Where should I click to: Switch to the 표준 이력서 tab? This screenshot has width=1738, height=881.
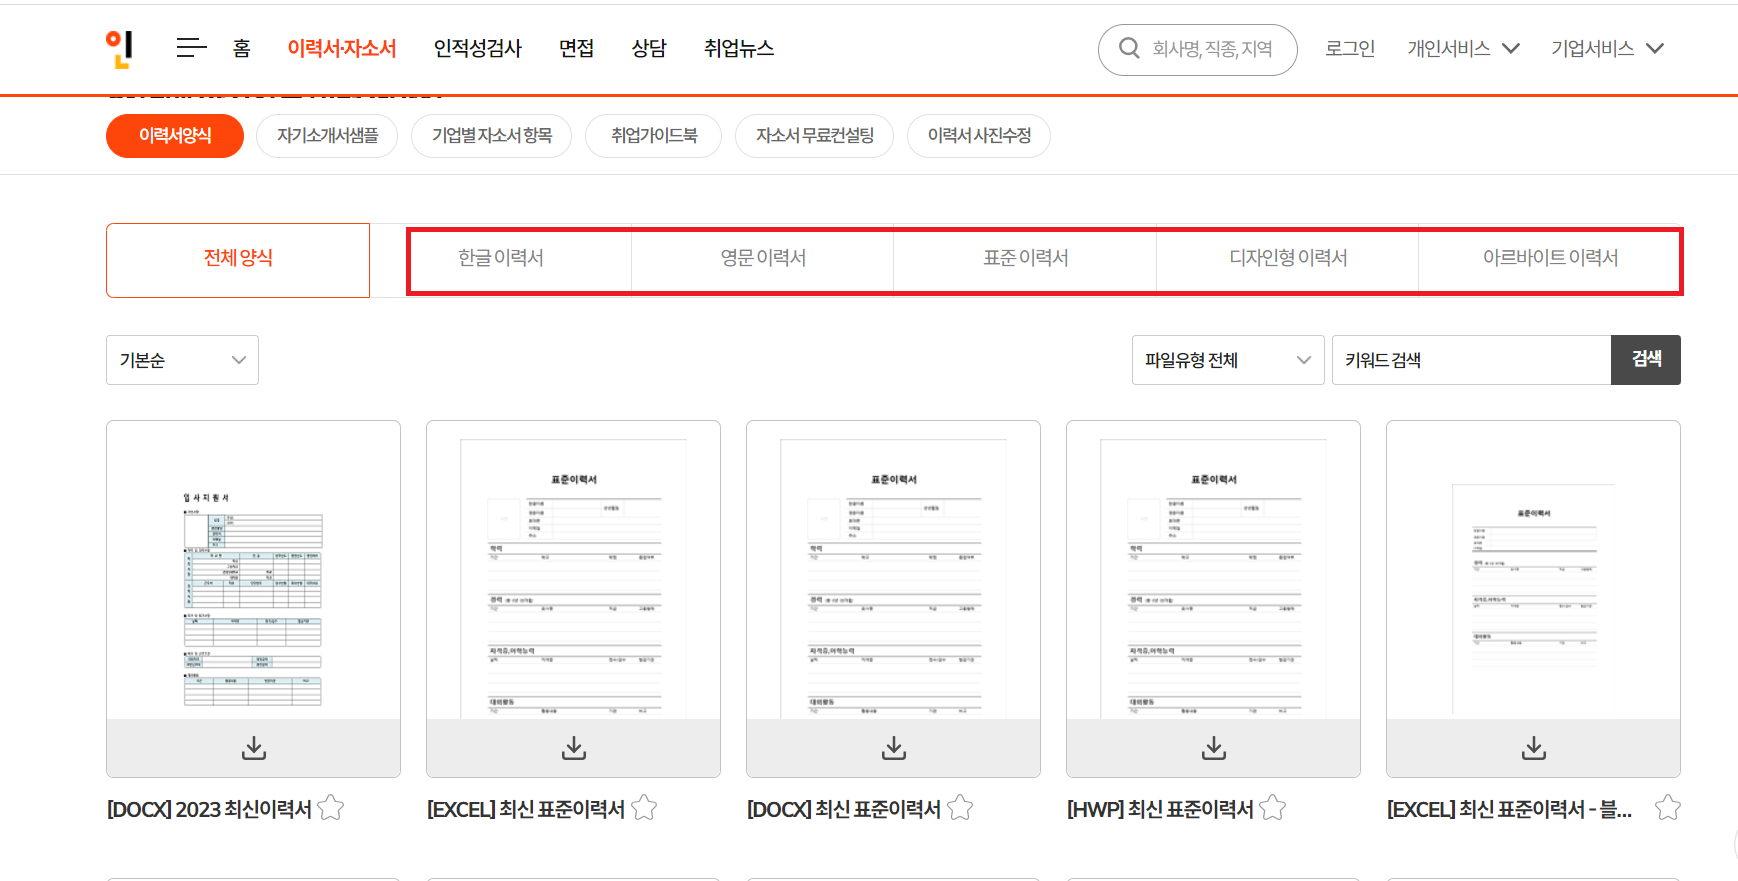pyautogui.click(x=1026, y=258)
